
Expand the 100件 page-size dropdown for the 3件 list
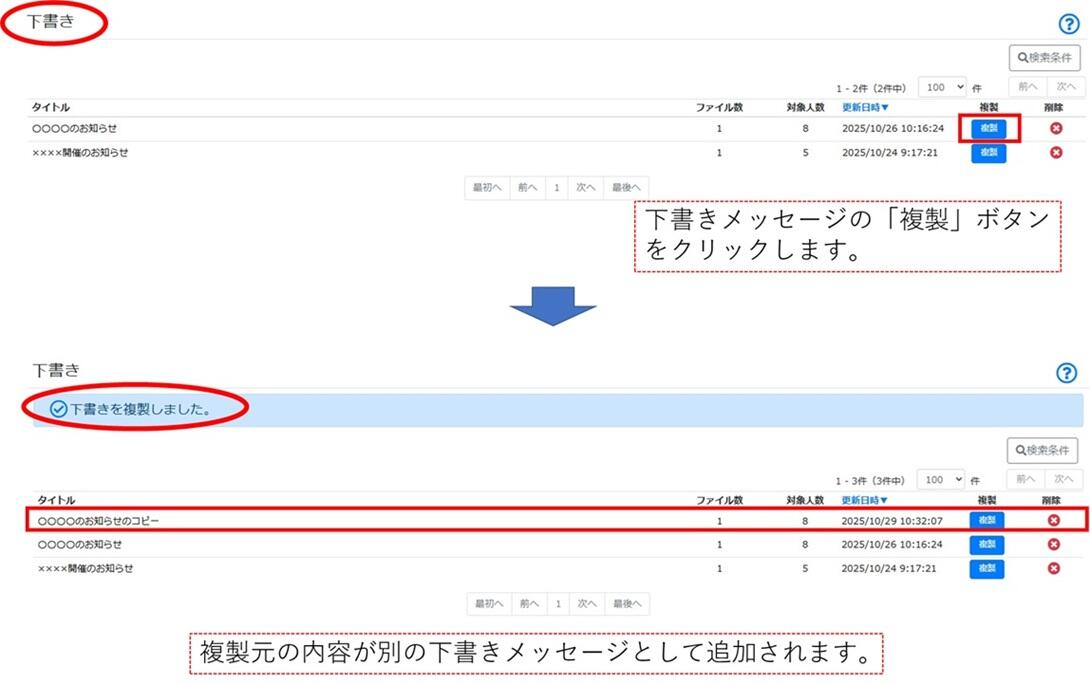click(940, 480)
